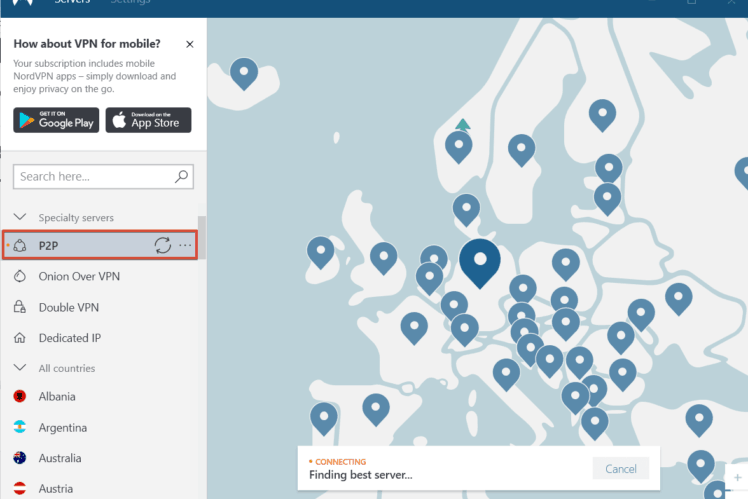Screen dimensions: 748x499
Task: Select the Turkey map pin
Action: pos(699,420)
